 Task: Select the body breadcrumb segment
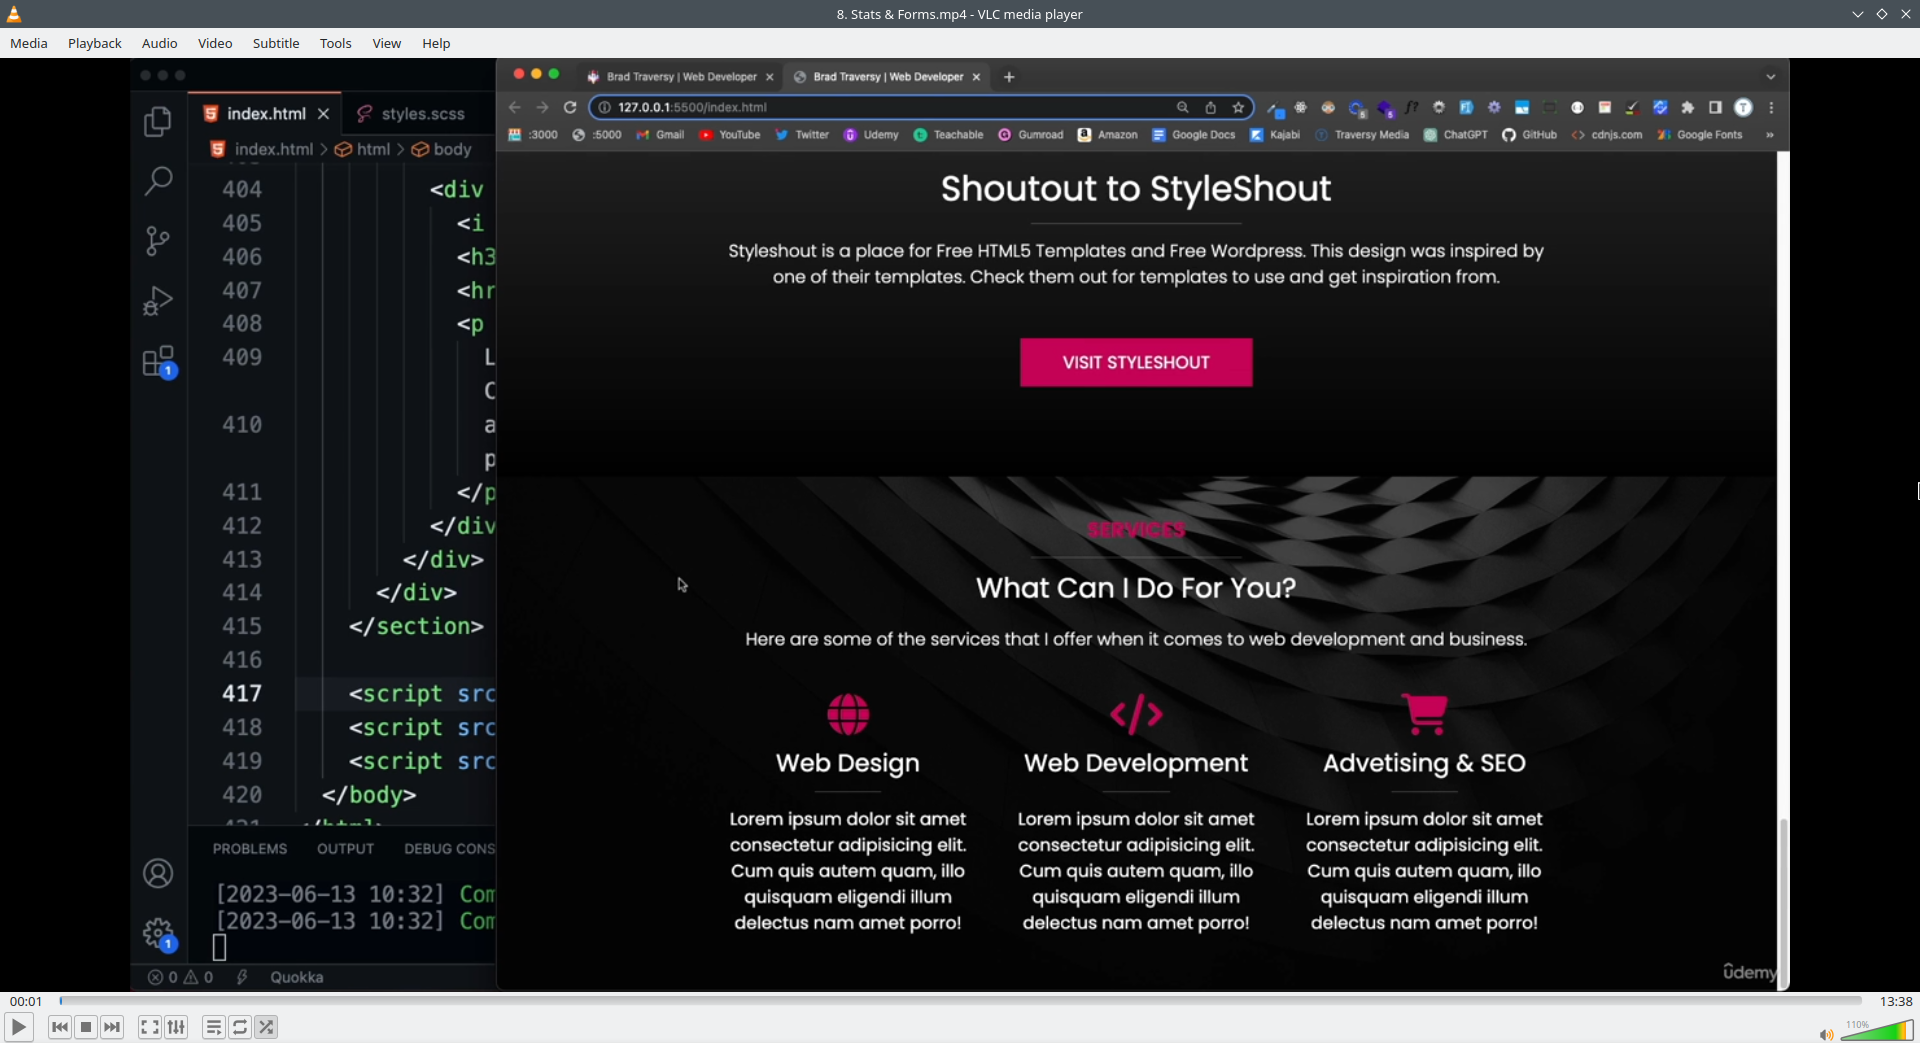(441, 149)
